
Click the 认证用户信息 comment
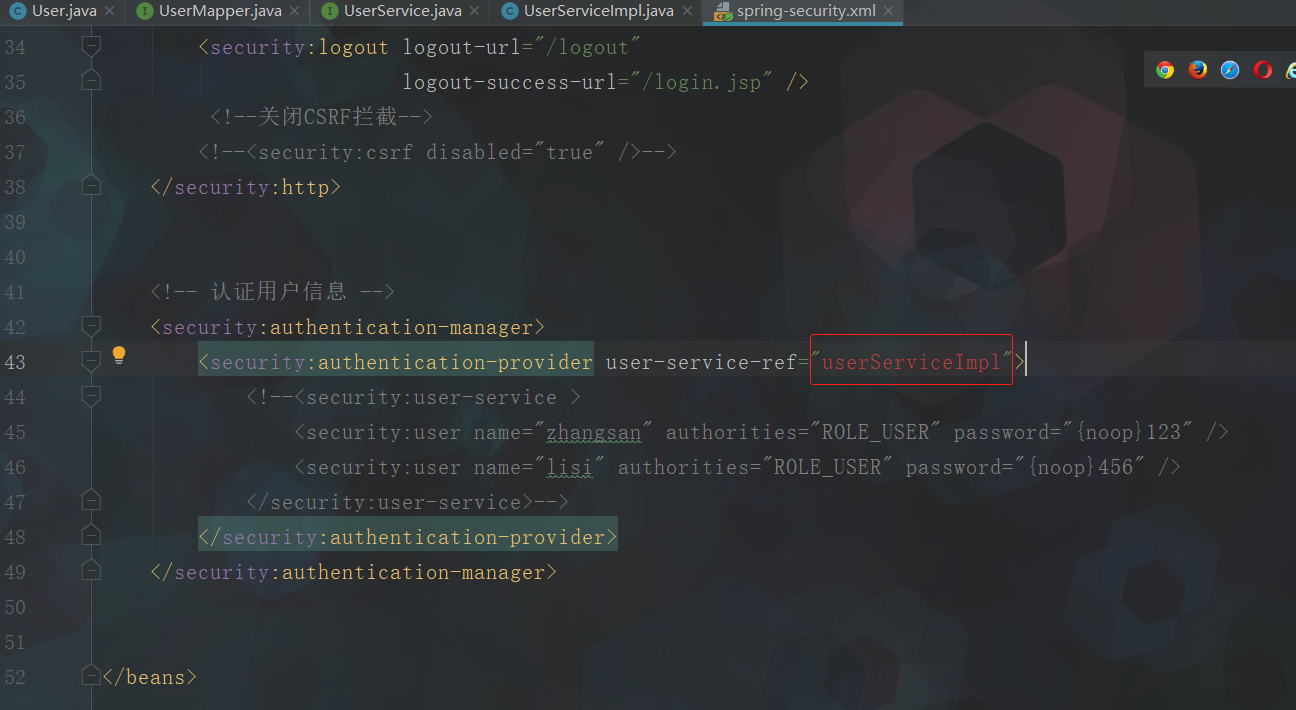click(273, 292)
